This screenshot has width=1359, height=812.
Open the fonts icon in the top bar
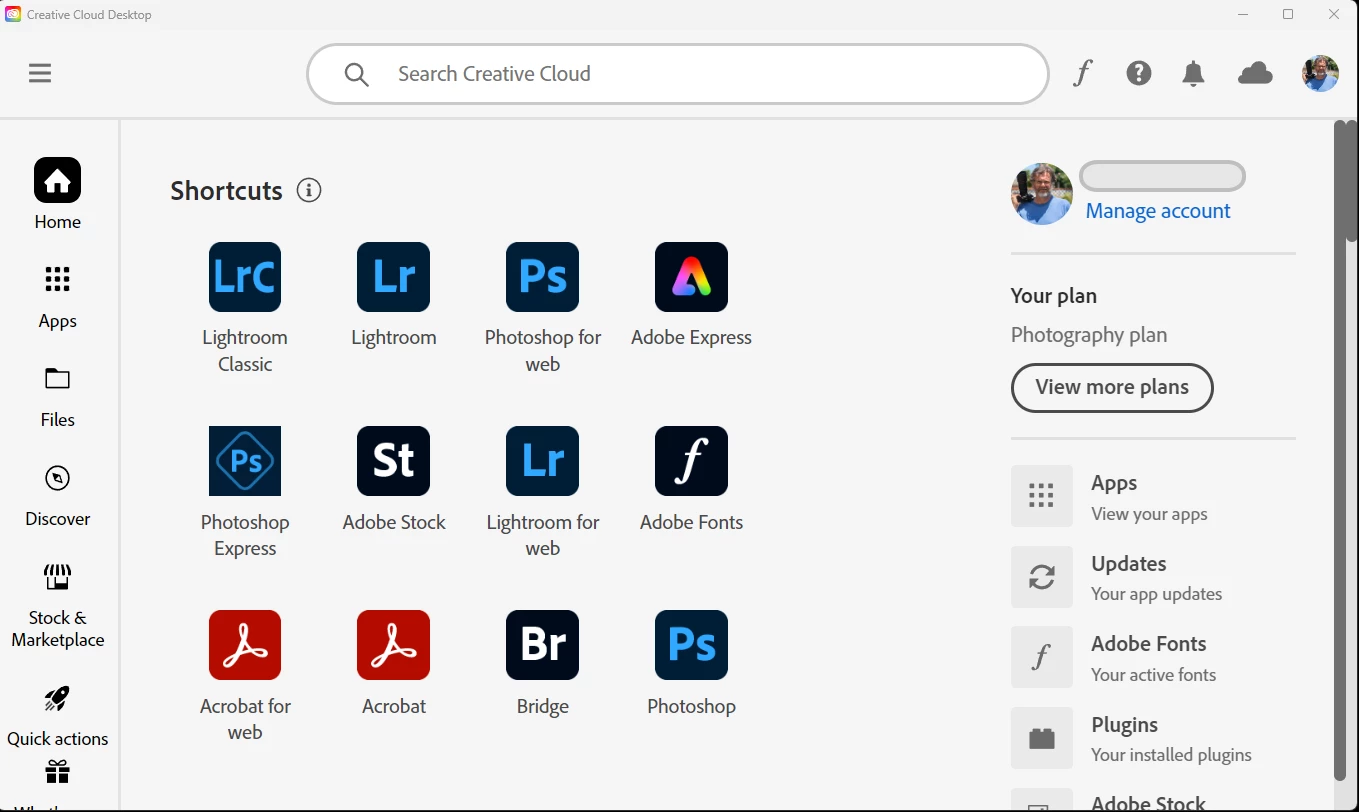1082,73
